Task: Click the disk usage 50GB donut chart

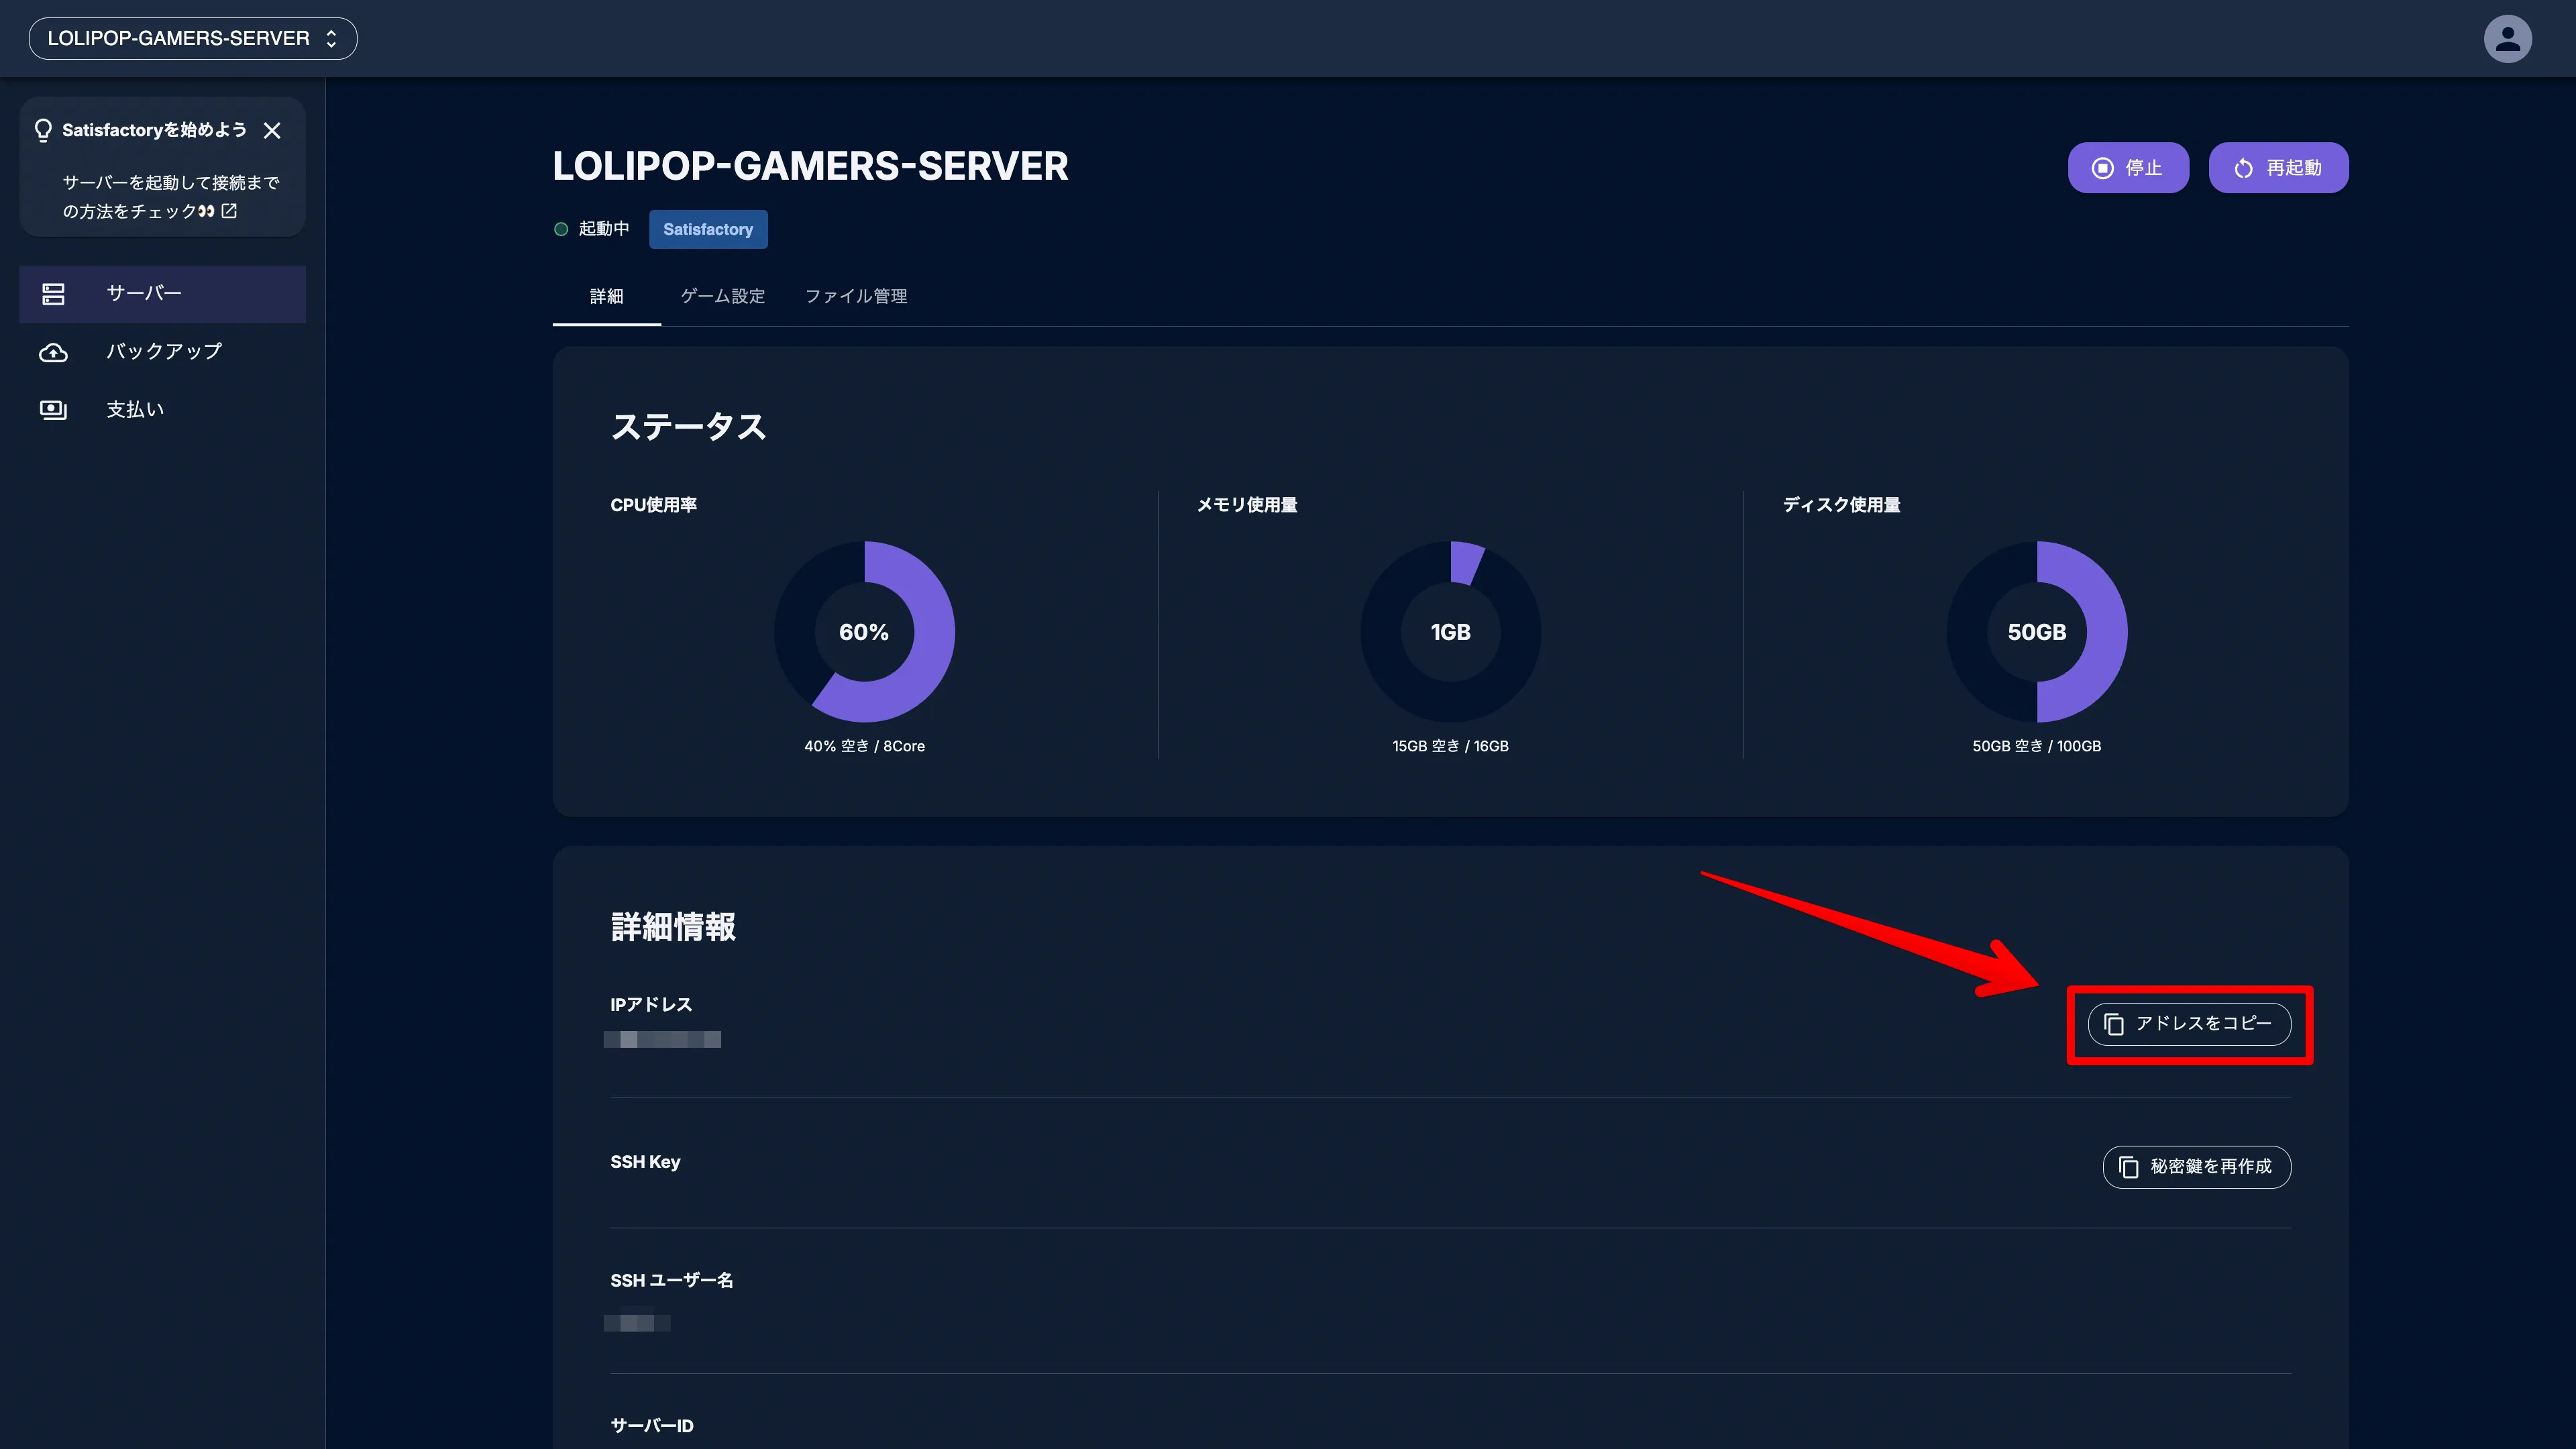Action: 2036,632
